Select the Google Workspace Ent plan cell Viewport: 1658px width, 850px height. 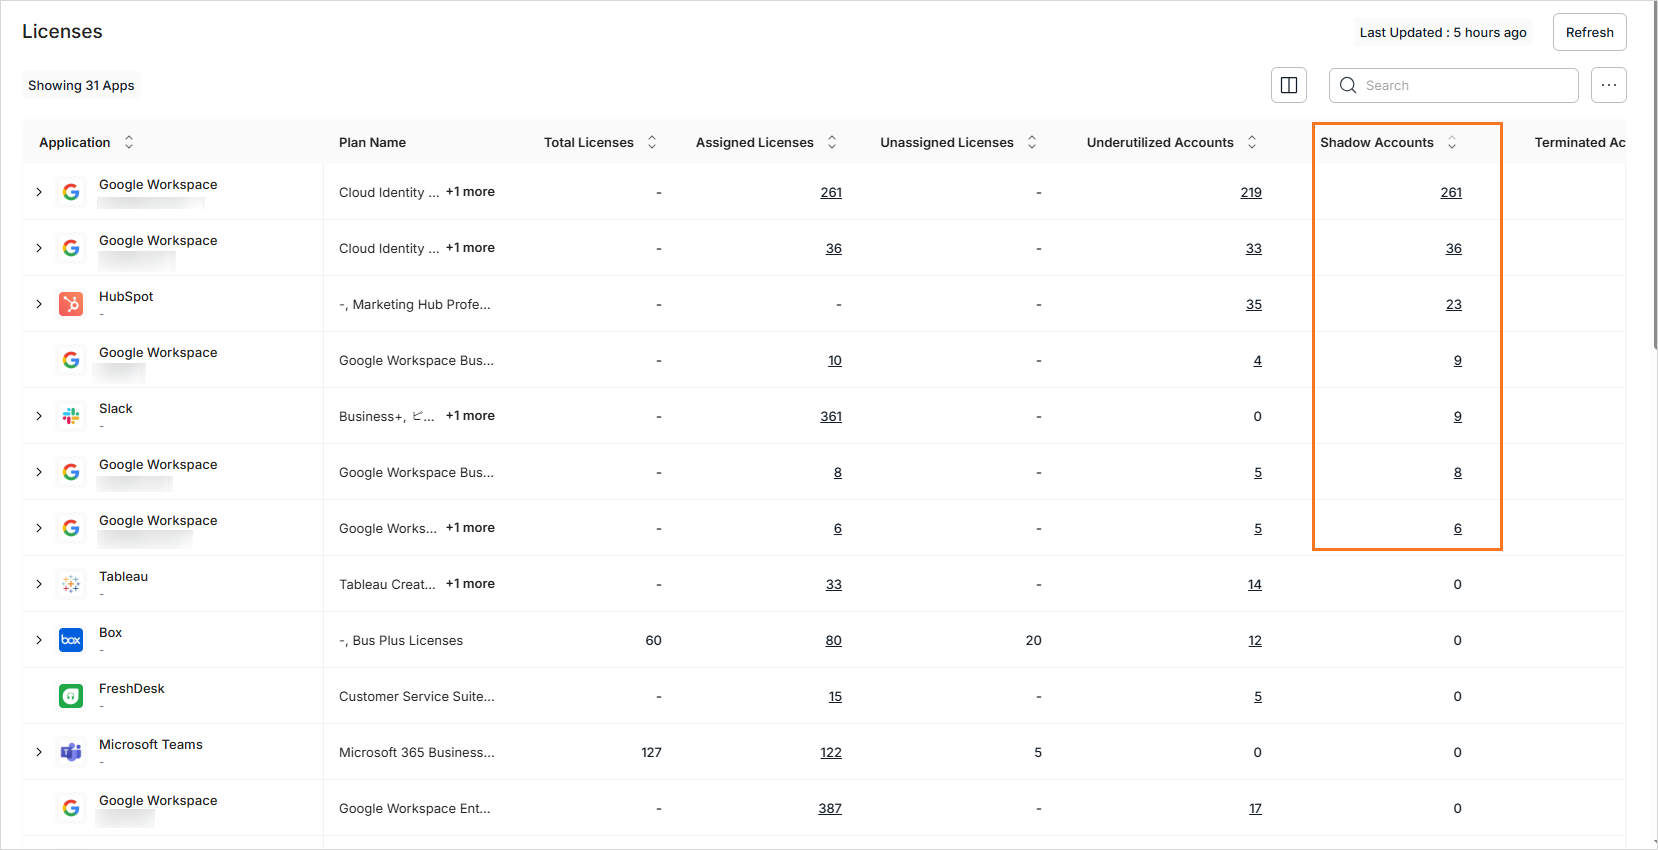coord(414,808)
